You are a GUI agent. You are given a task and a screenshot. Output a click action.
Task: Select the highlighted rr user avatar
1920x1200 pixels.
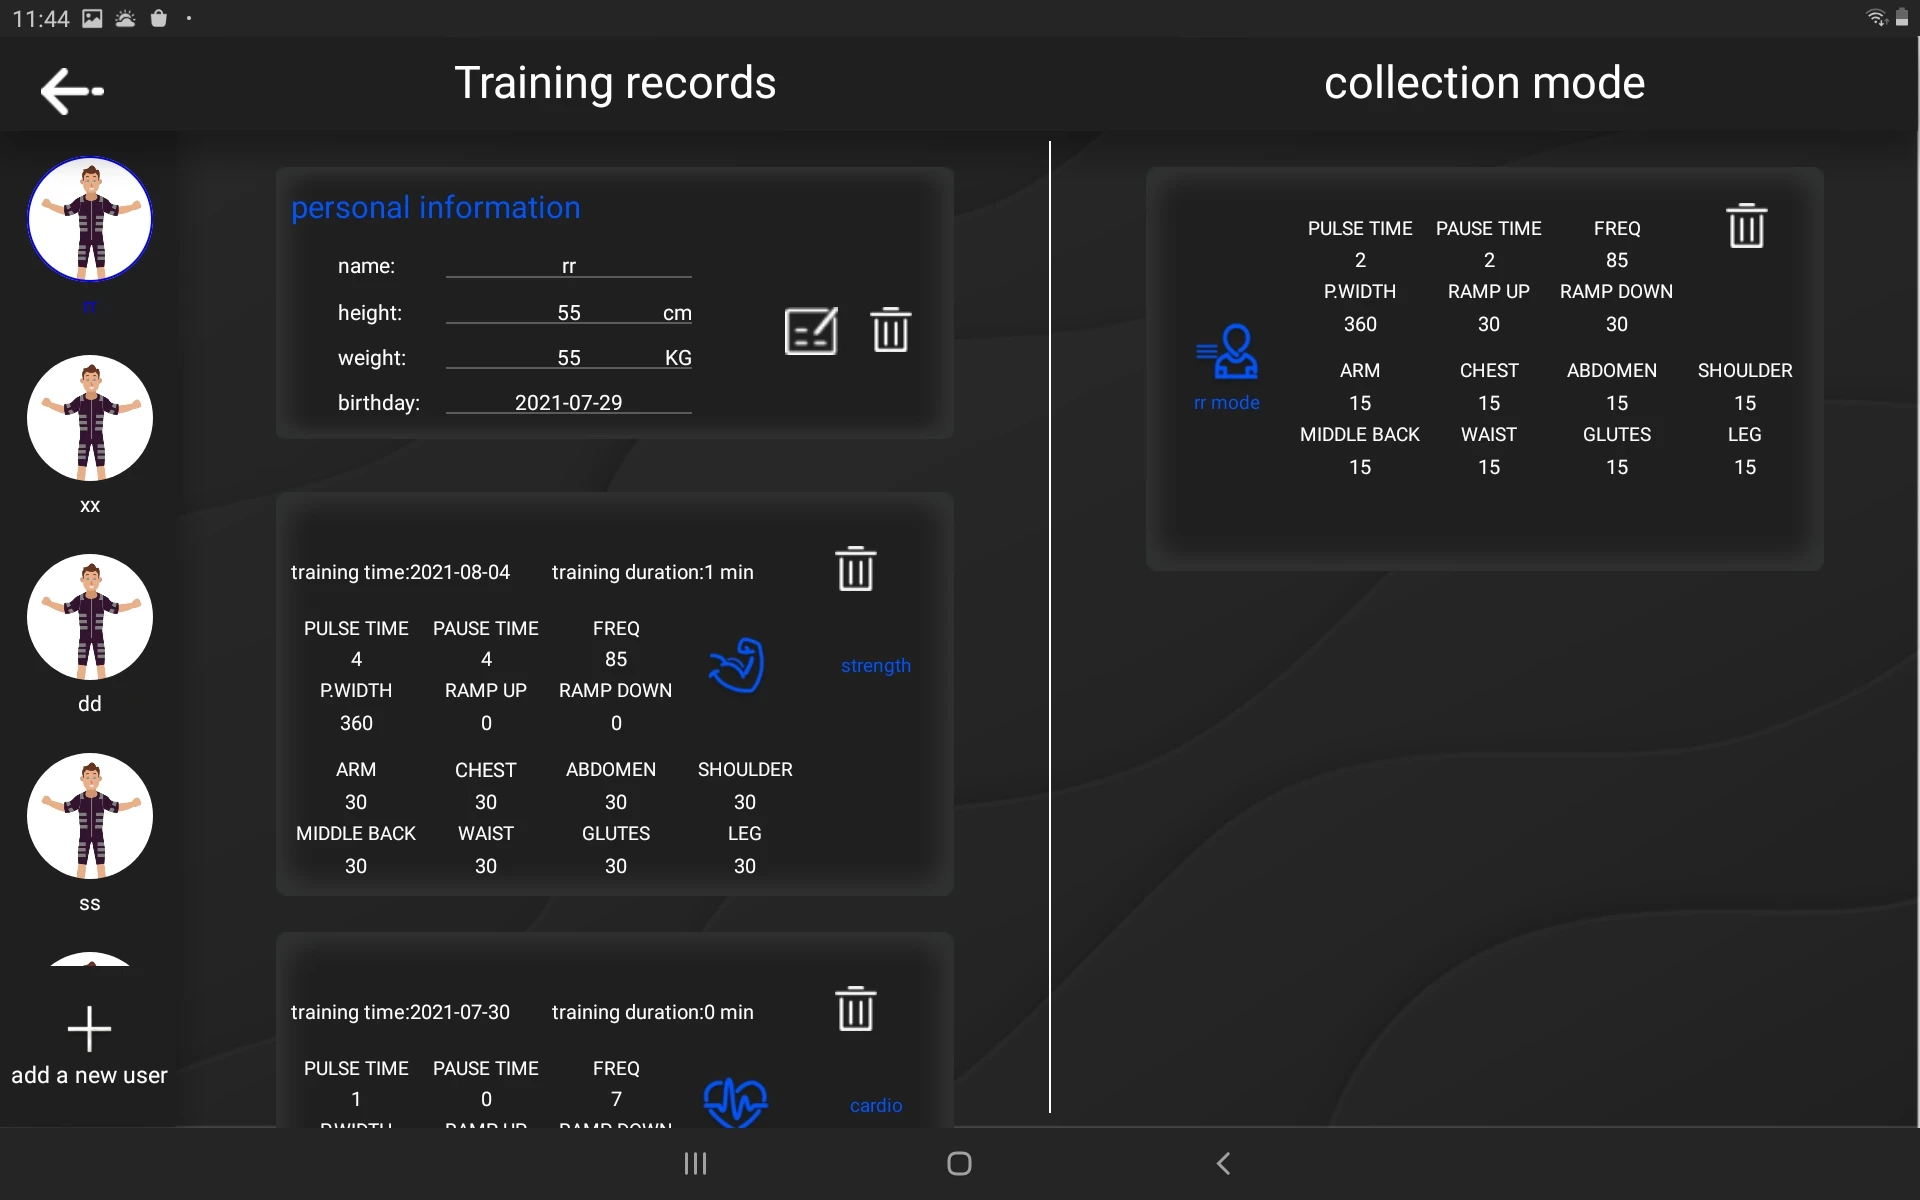tap(90, 219)
